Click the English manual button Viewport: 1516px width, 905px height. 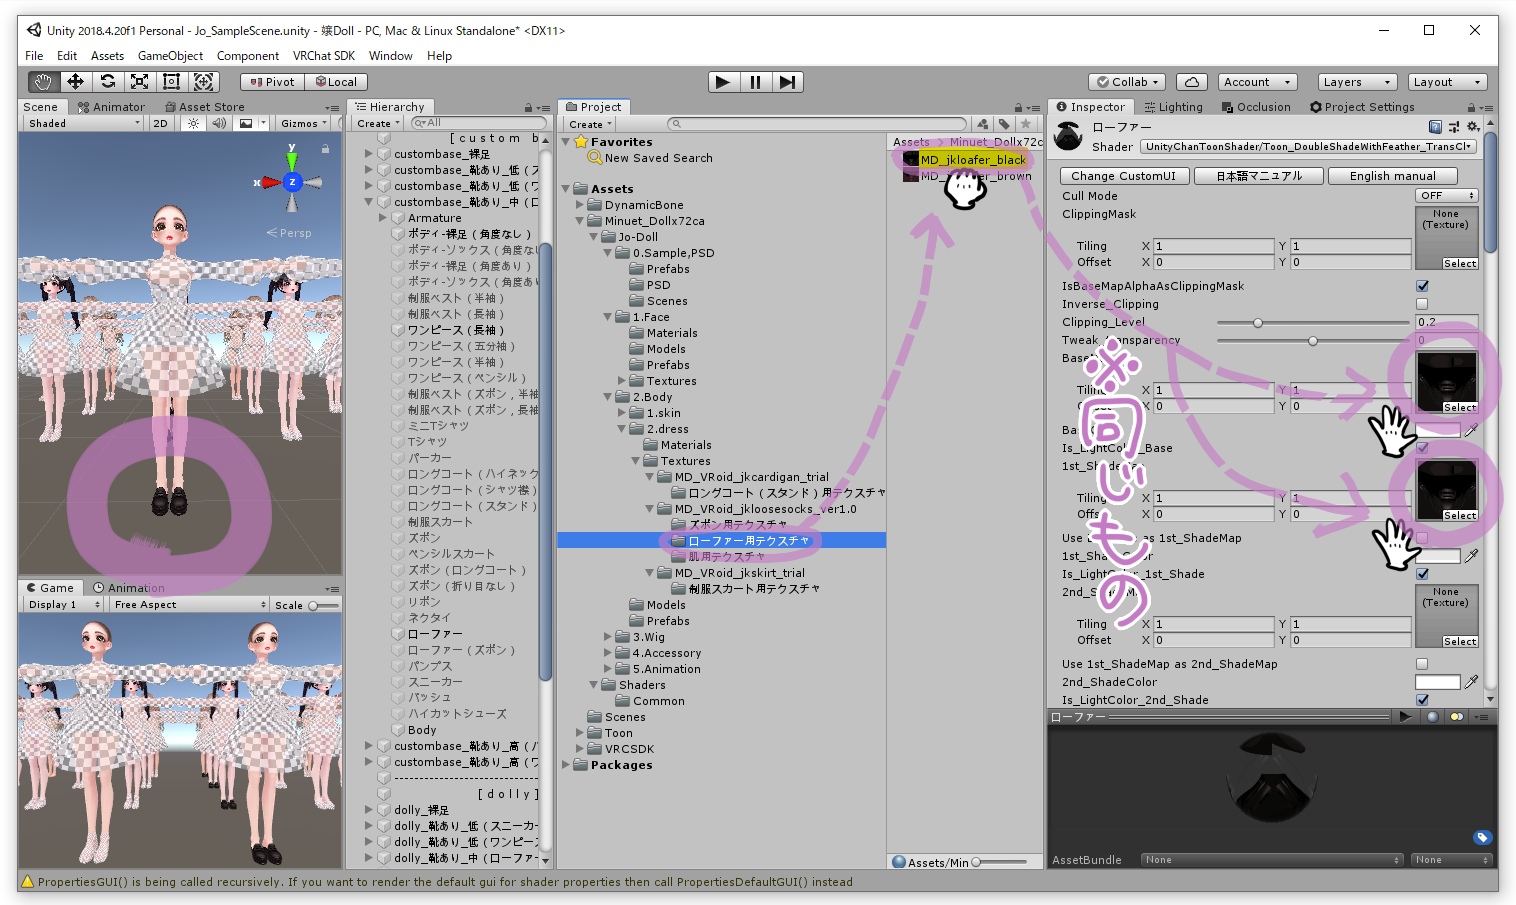tap(1392, 176)
